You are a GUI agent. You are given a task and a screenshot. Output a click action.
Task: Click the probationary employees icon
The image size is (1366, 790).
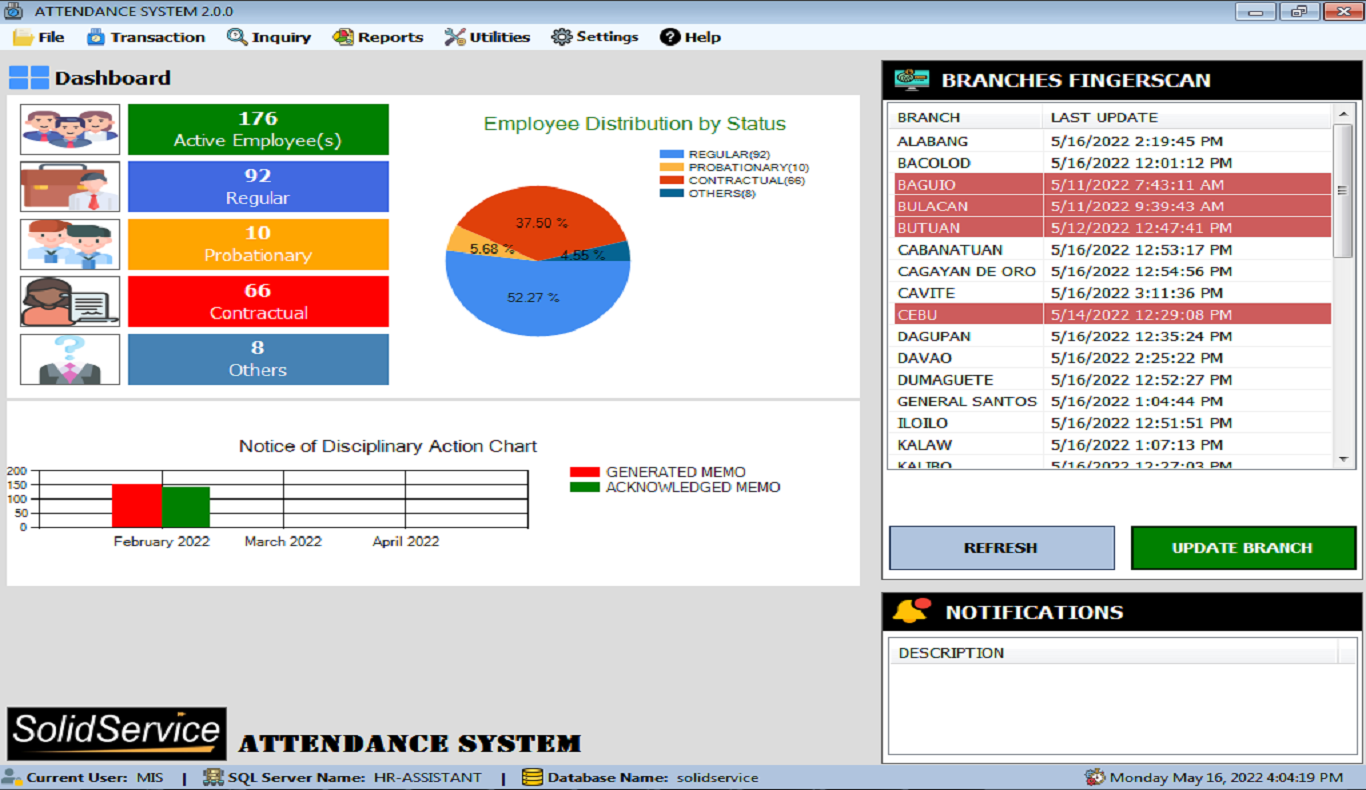70,244
